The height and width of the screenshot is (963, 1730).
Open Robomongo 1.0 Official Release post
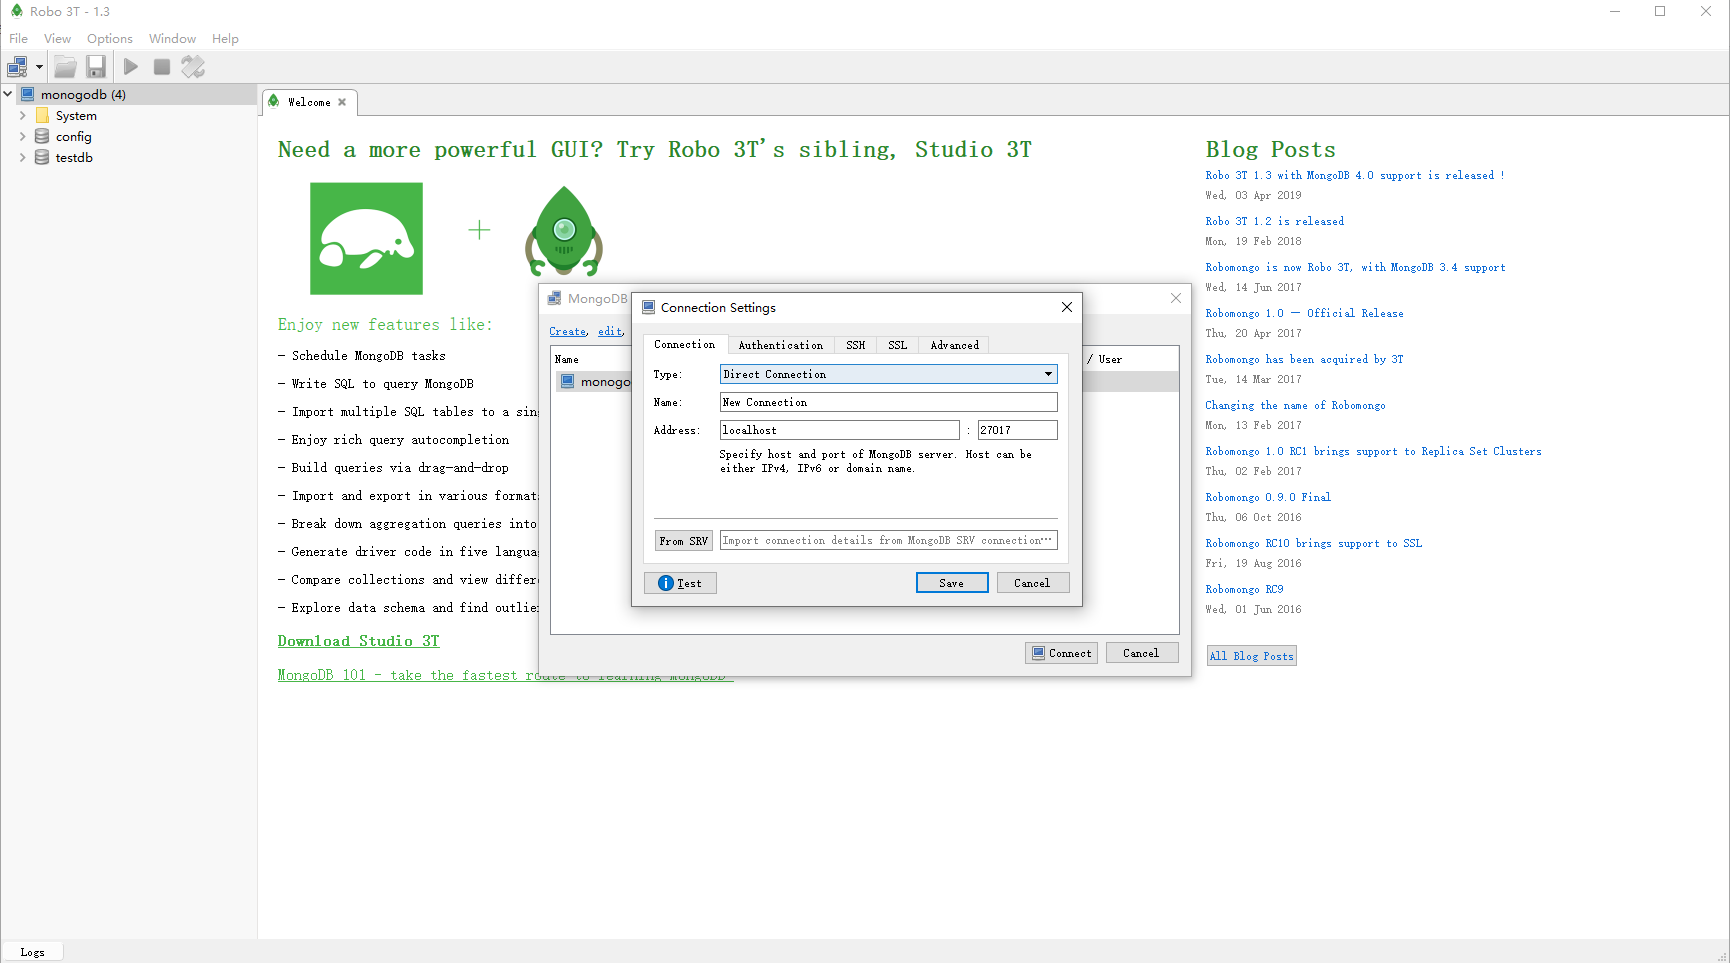1304,313
